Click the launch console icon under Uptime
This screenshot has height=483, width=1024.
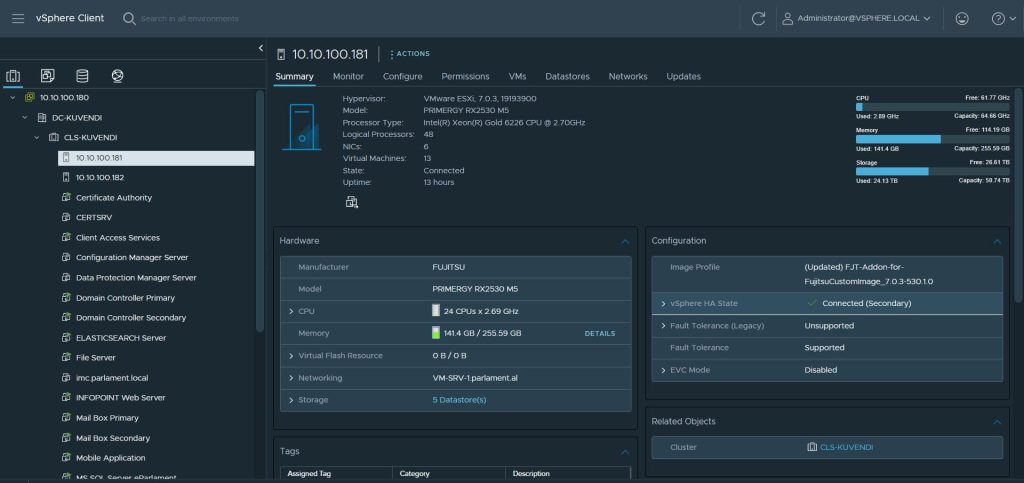click(x=352, y=202)
